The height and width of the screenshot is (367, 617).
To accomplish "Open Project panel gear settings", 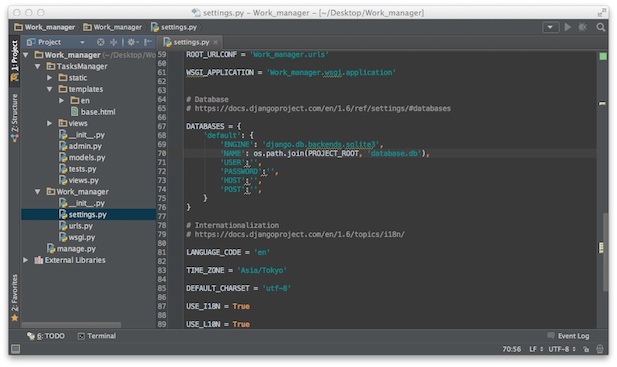I will (x=132, y=42).
